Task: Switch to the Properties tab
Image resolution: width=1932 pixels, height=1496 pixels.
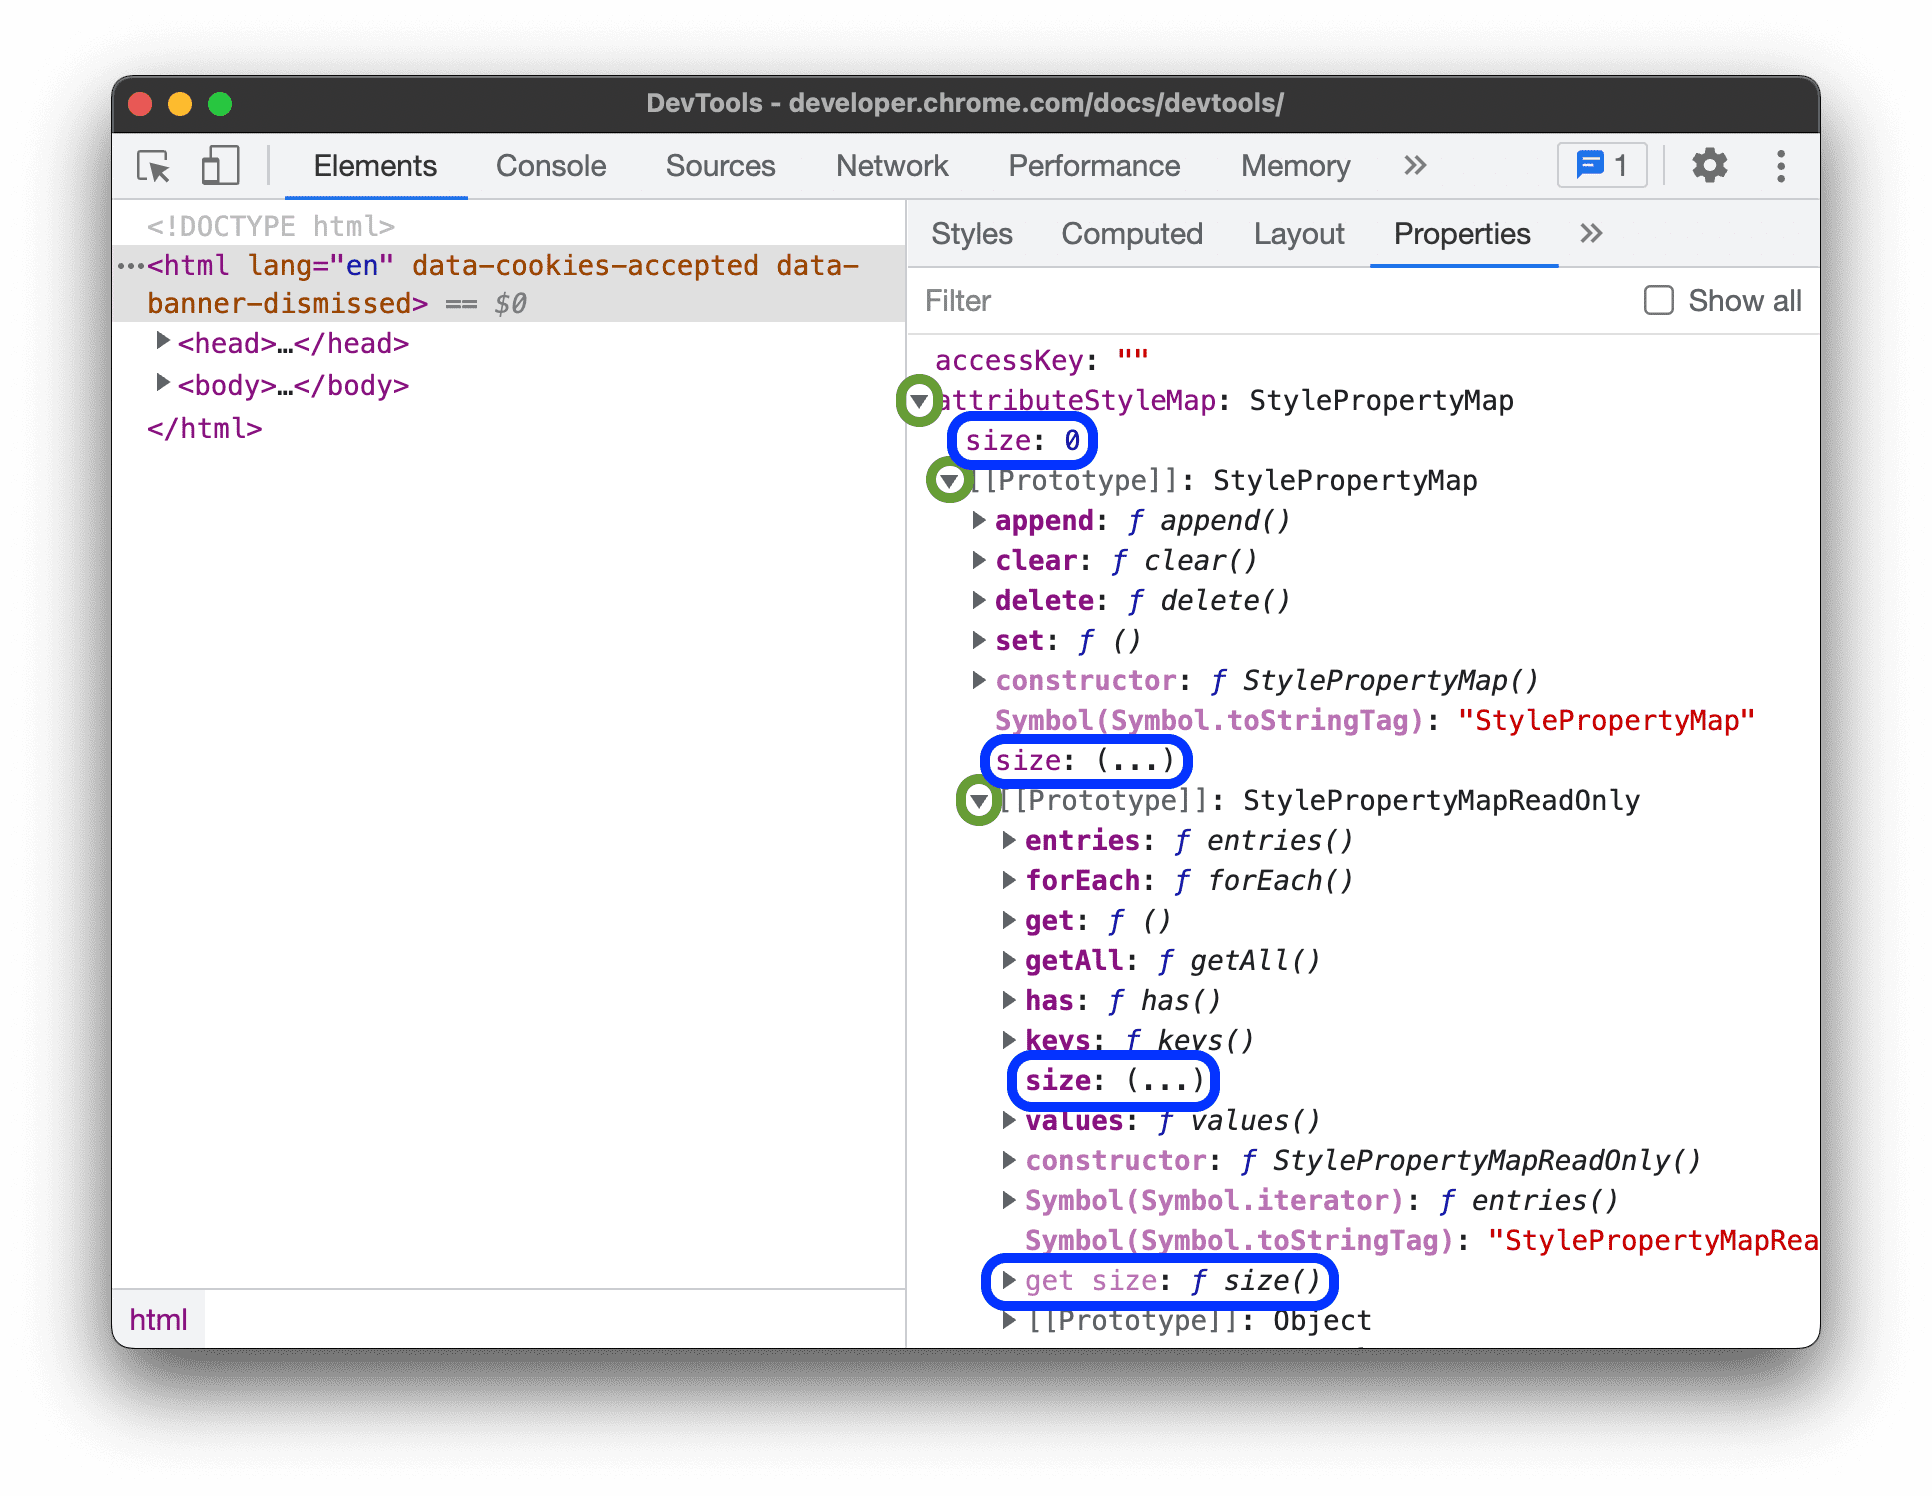Action: tap(1458, 234)
